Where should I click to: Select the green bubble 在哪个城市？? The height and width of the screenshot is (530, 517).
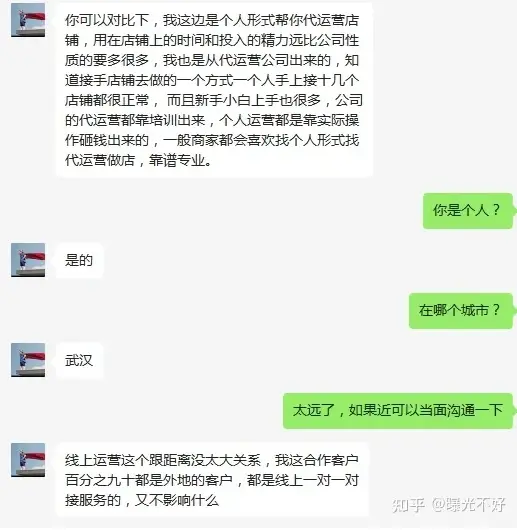[x=461, y=311]
